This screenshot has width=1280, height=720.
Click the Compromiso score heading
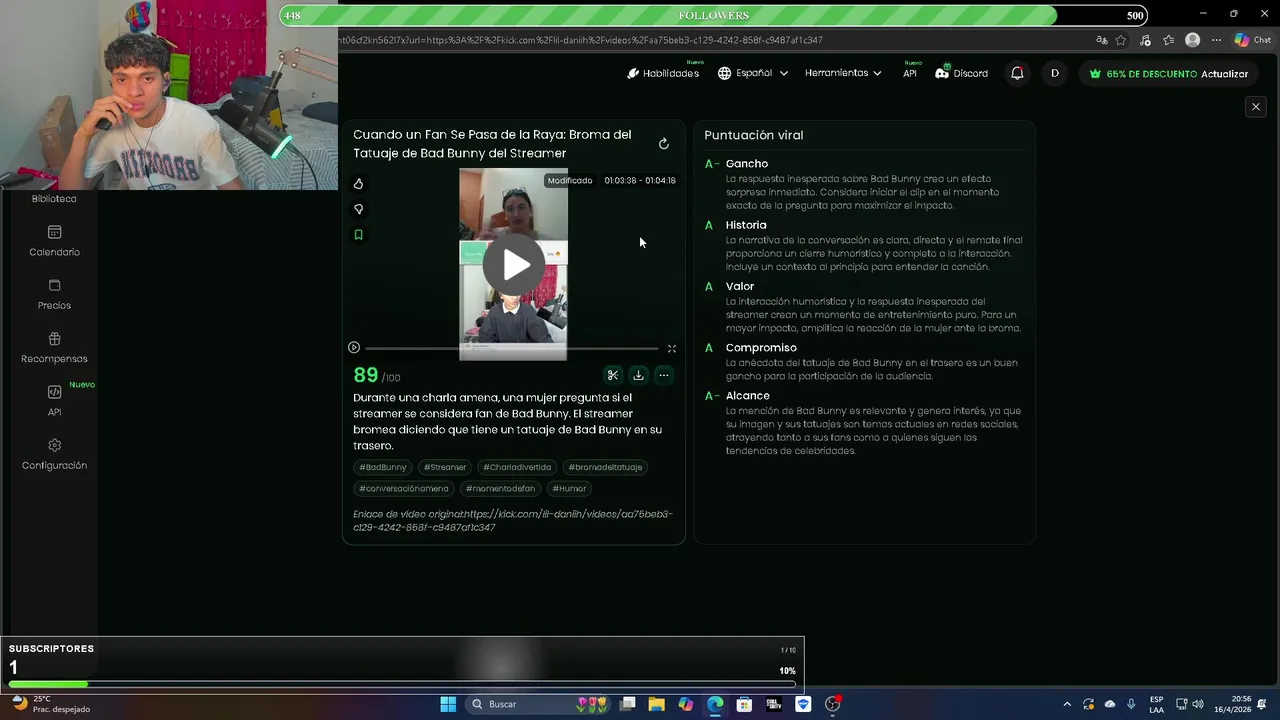pyautogui.click(x=761, y=348)
